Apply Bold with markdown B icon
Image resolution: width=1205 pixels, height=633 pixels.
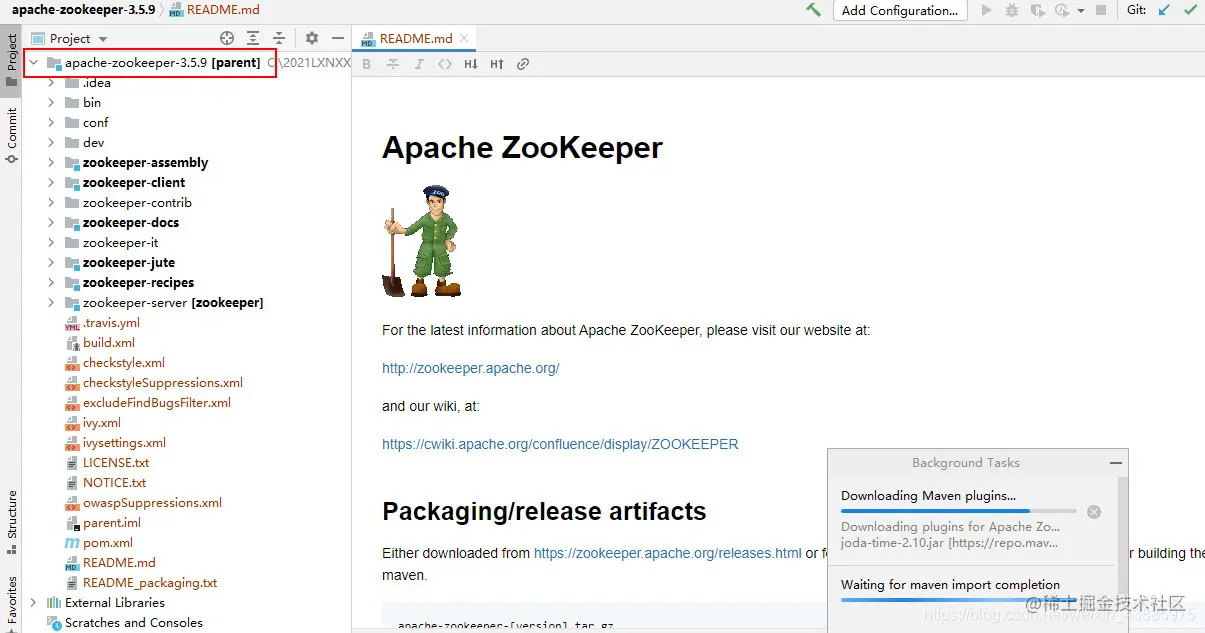pyautogui.click(x=366, y=64)
